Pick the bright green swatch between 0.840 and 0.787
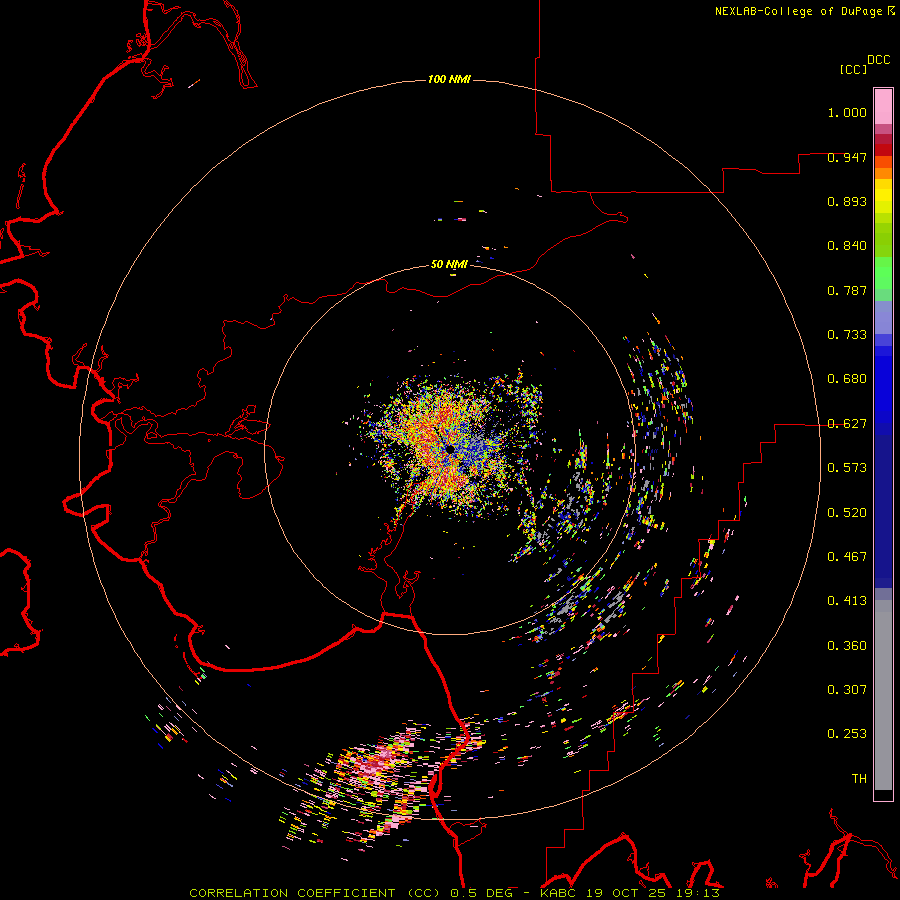 pyautogui.click(x=883, y=273)
